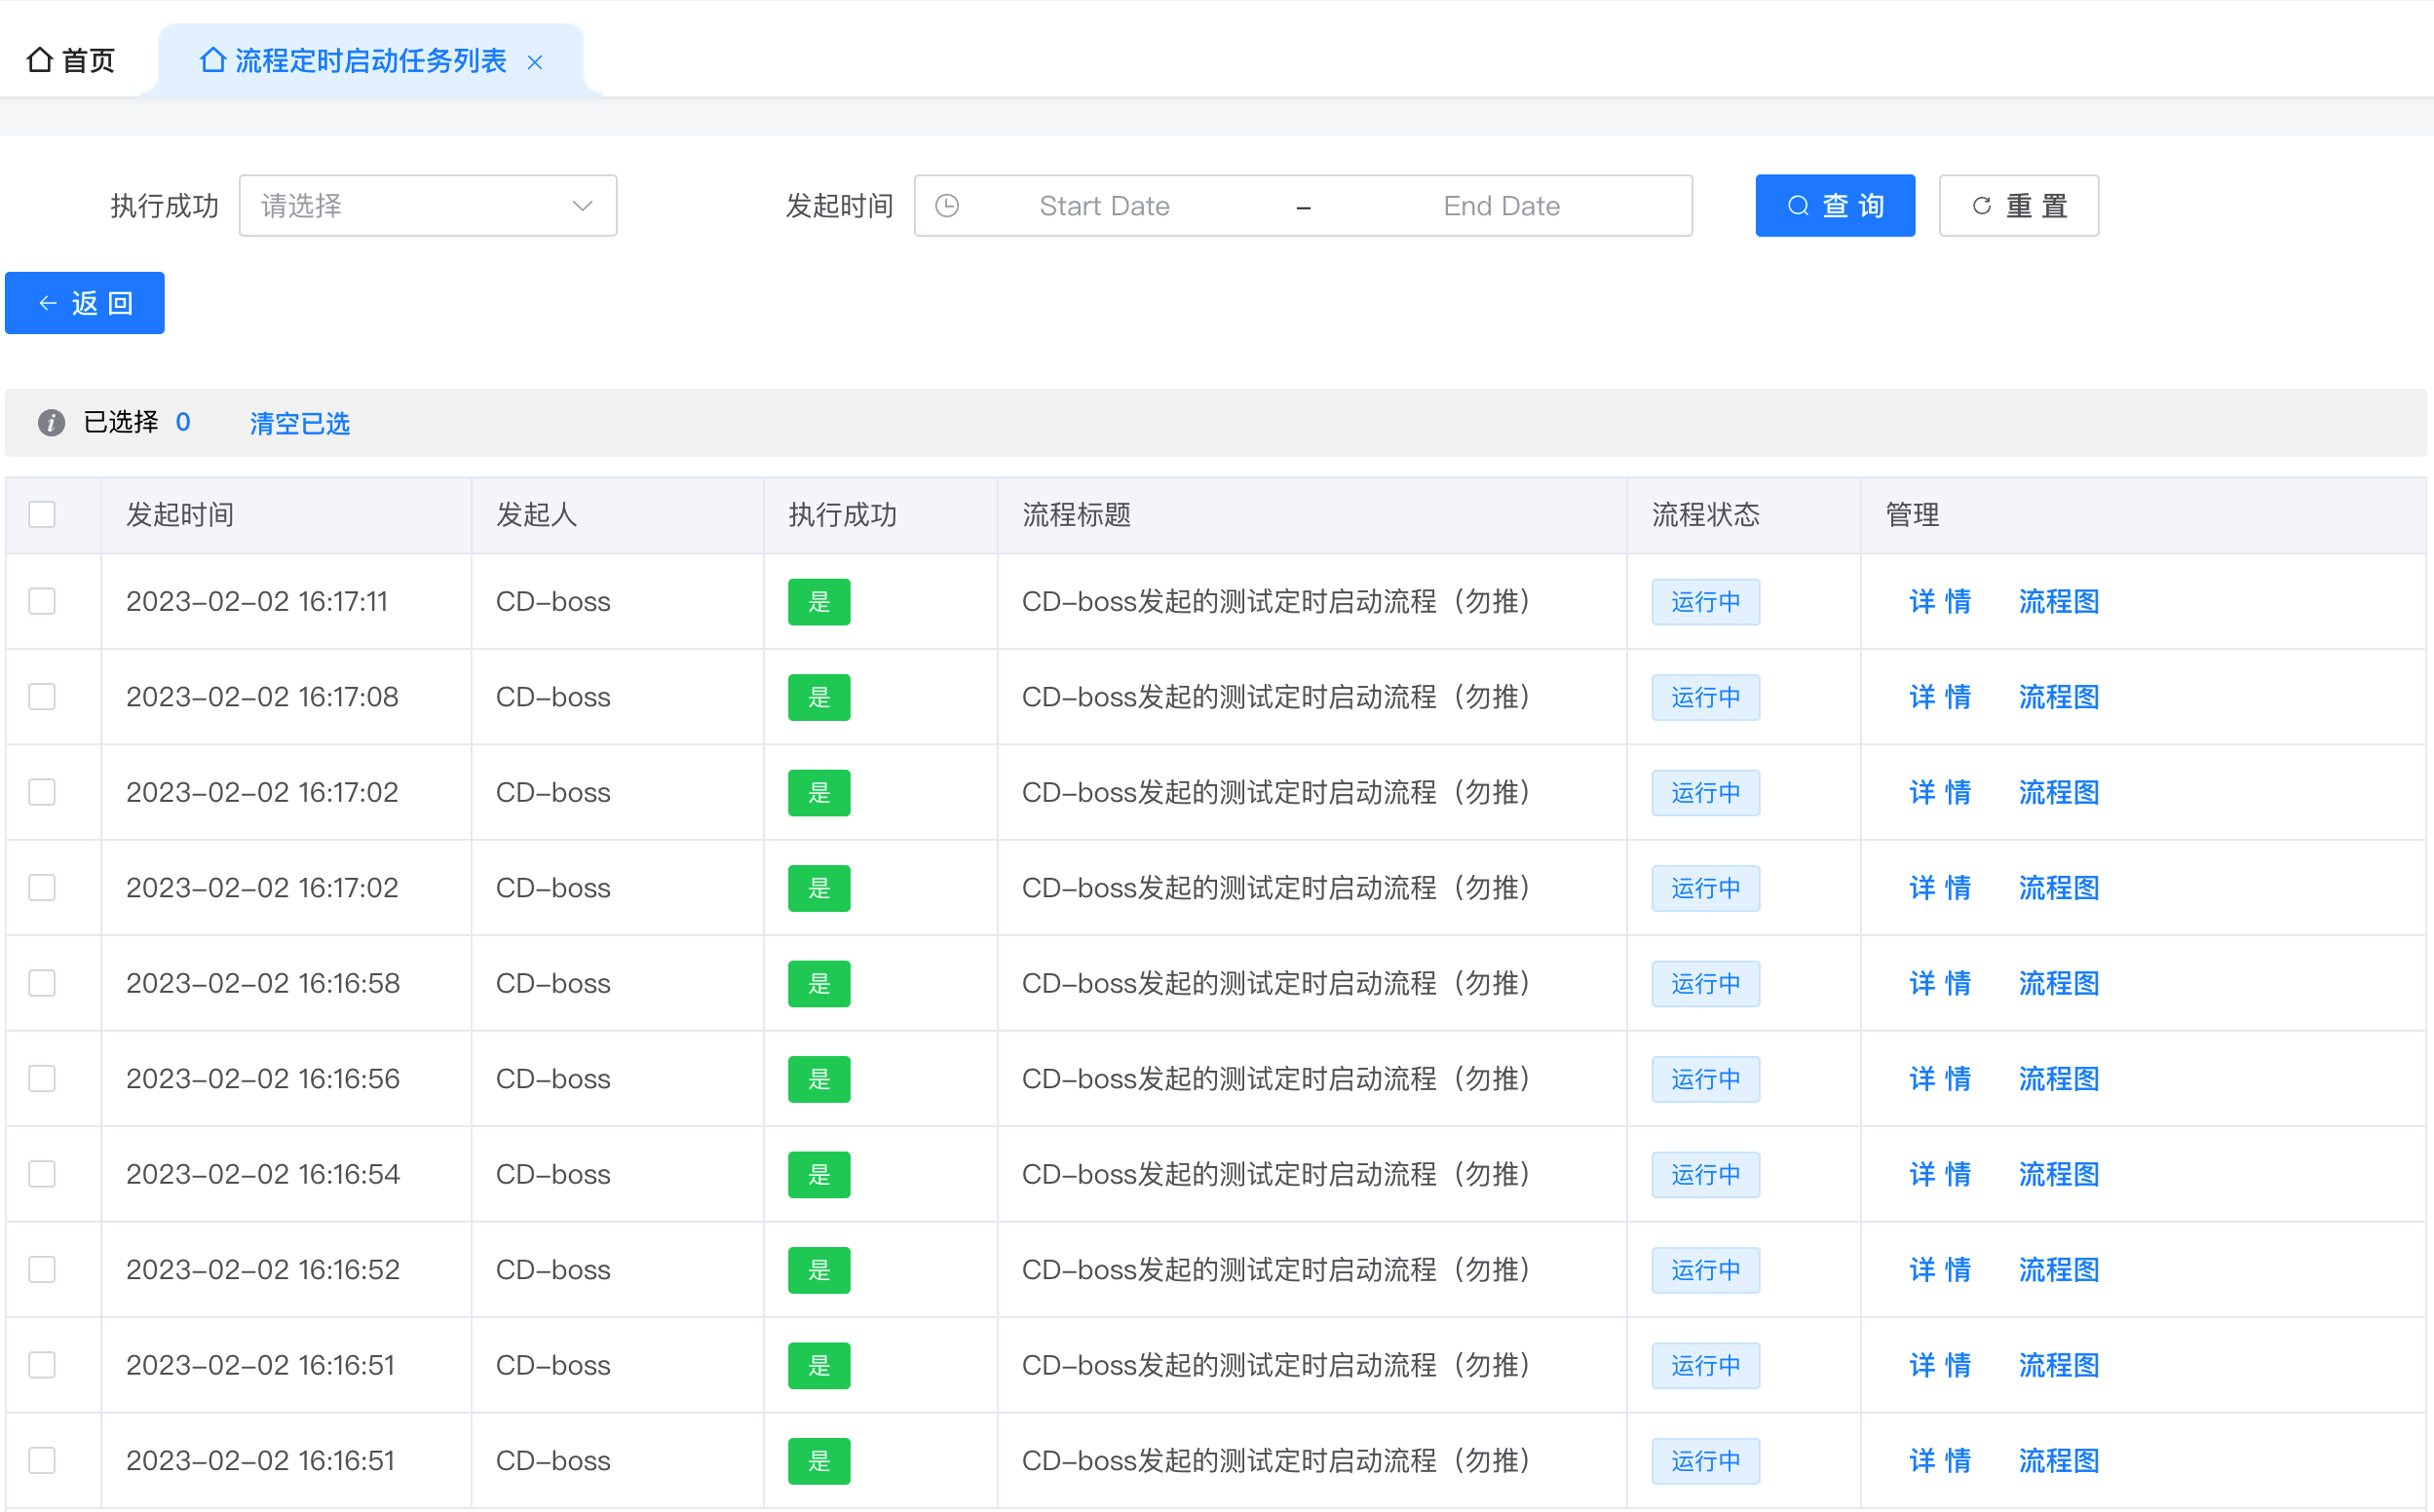Open 流程图 for the 16:16:52 row

click(x=2059, y=1270)
